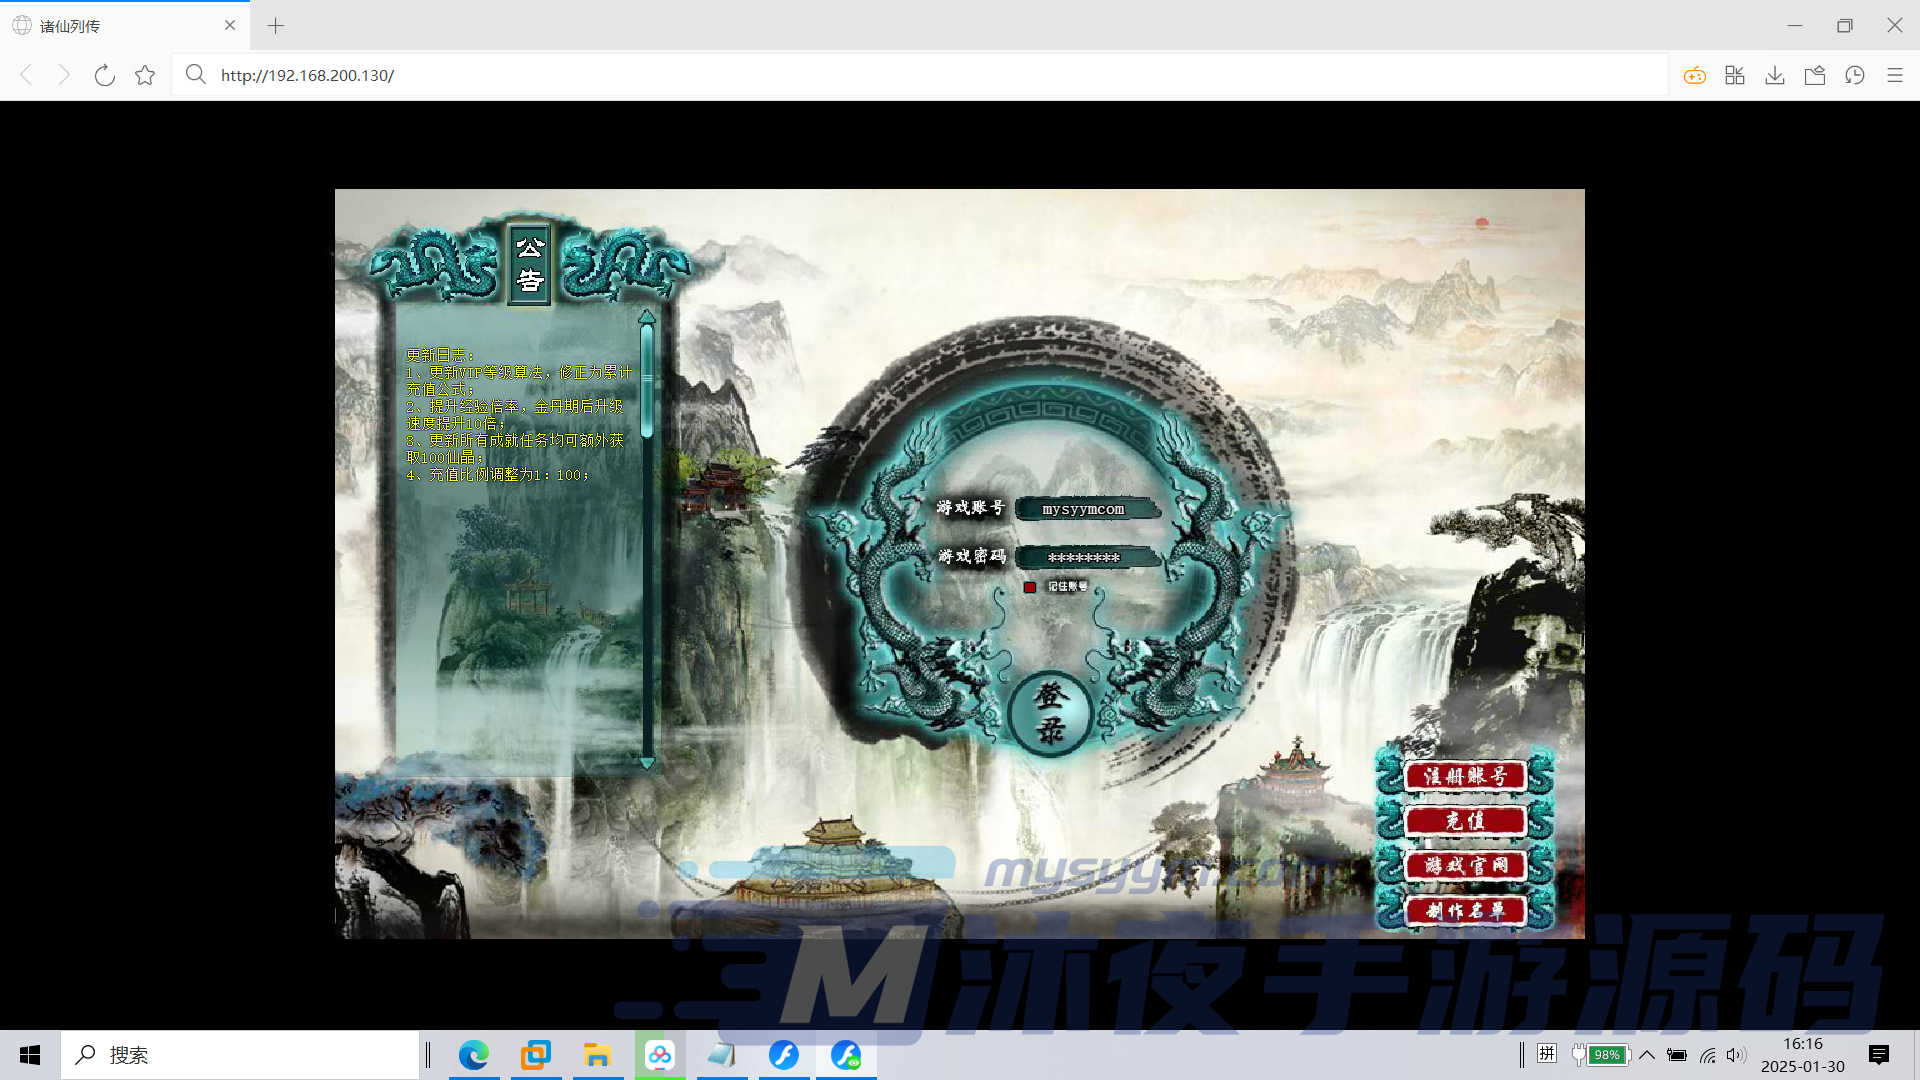
Task: Open browsing history clock icon
Action: (1855, 75)
